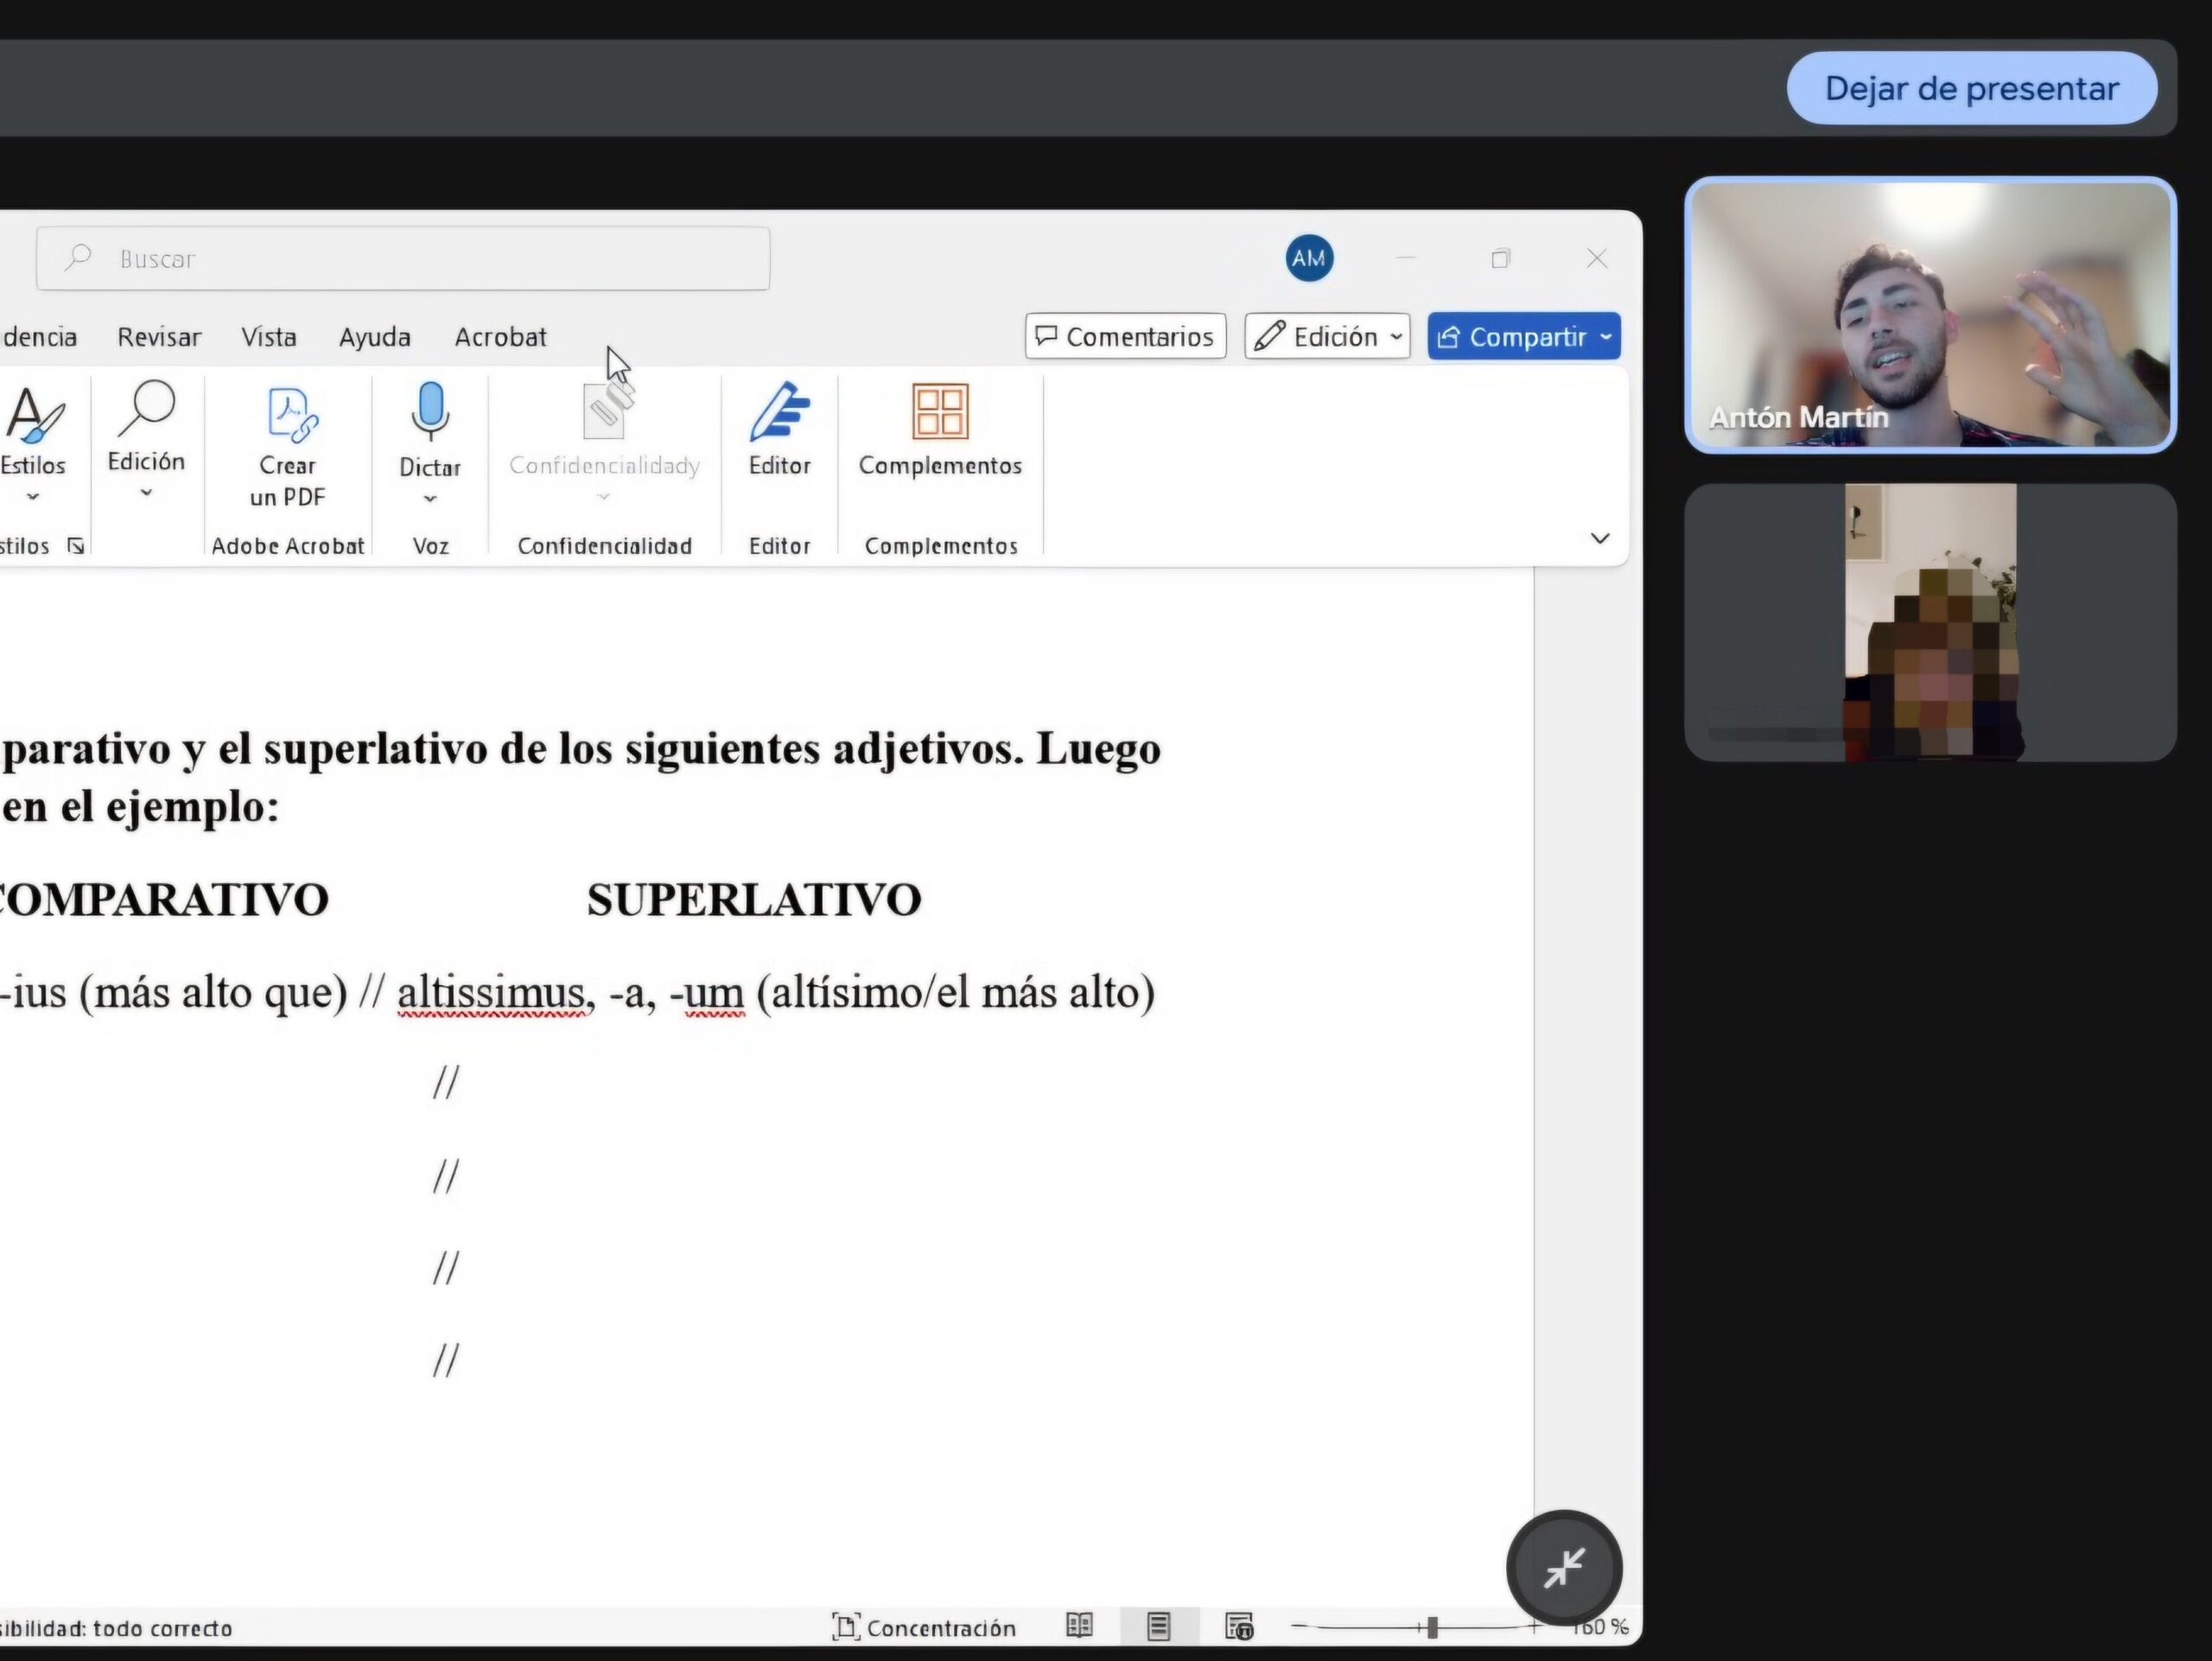Open the Revisar ribbon tab
This screenshot has width=2212, height=1661.
tap(159, 337)
